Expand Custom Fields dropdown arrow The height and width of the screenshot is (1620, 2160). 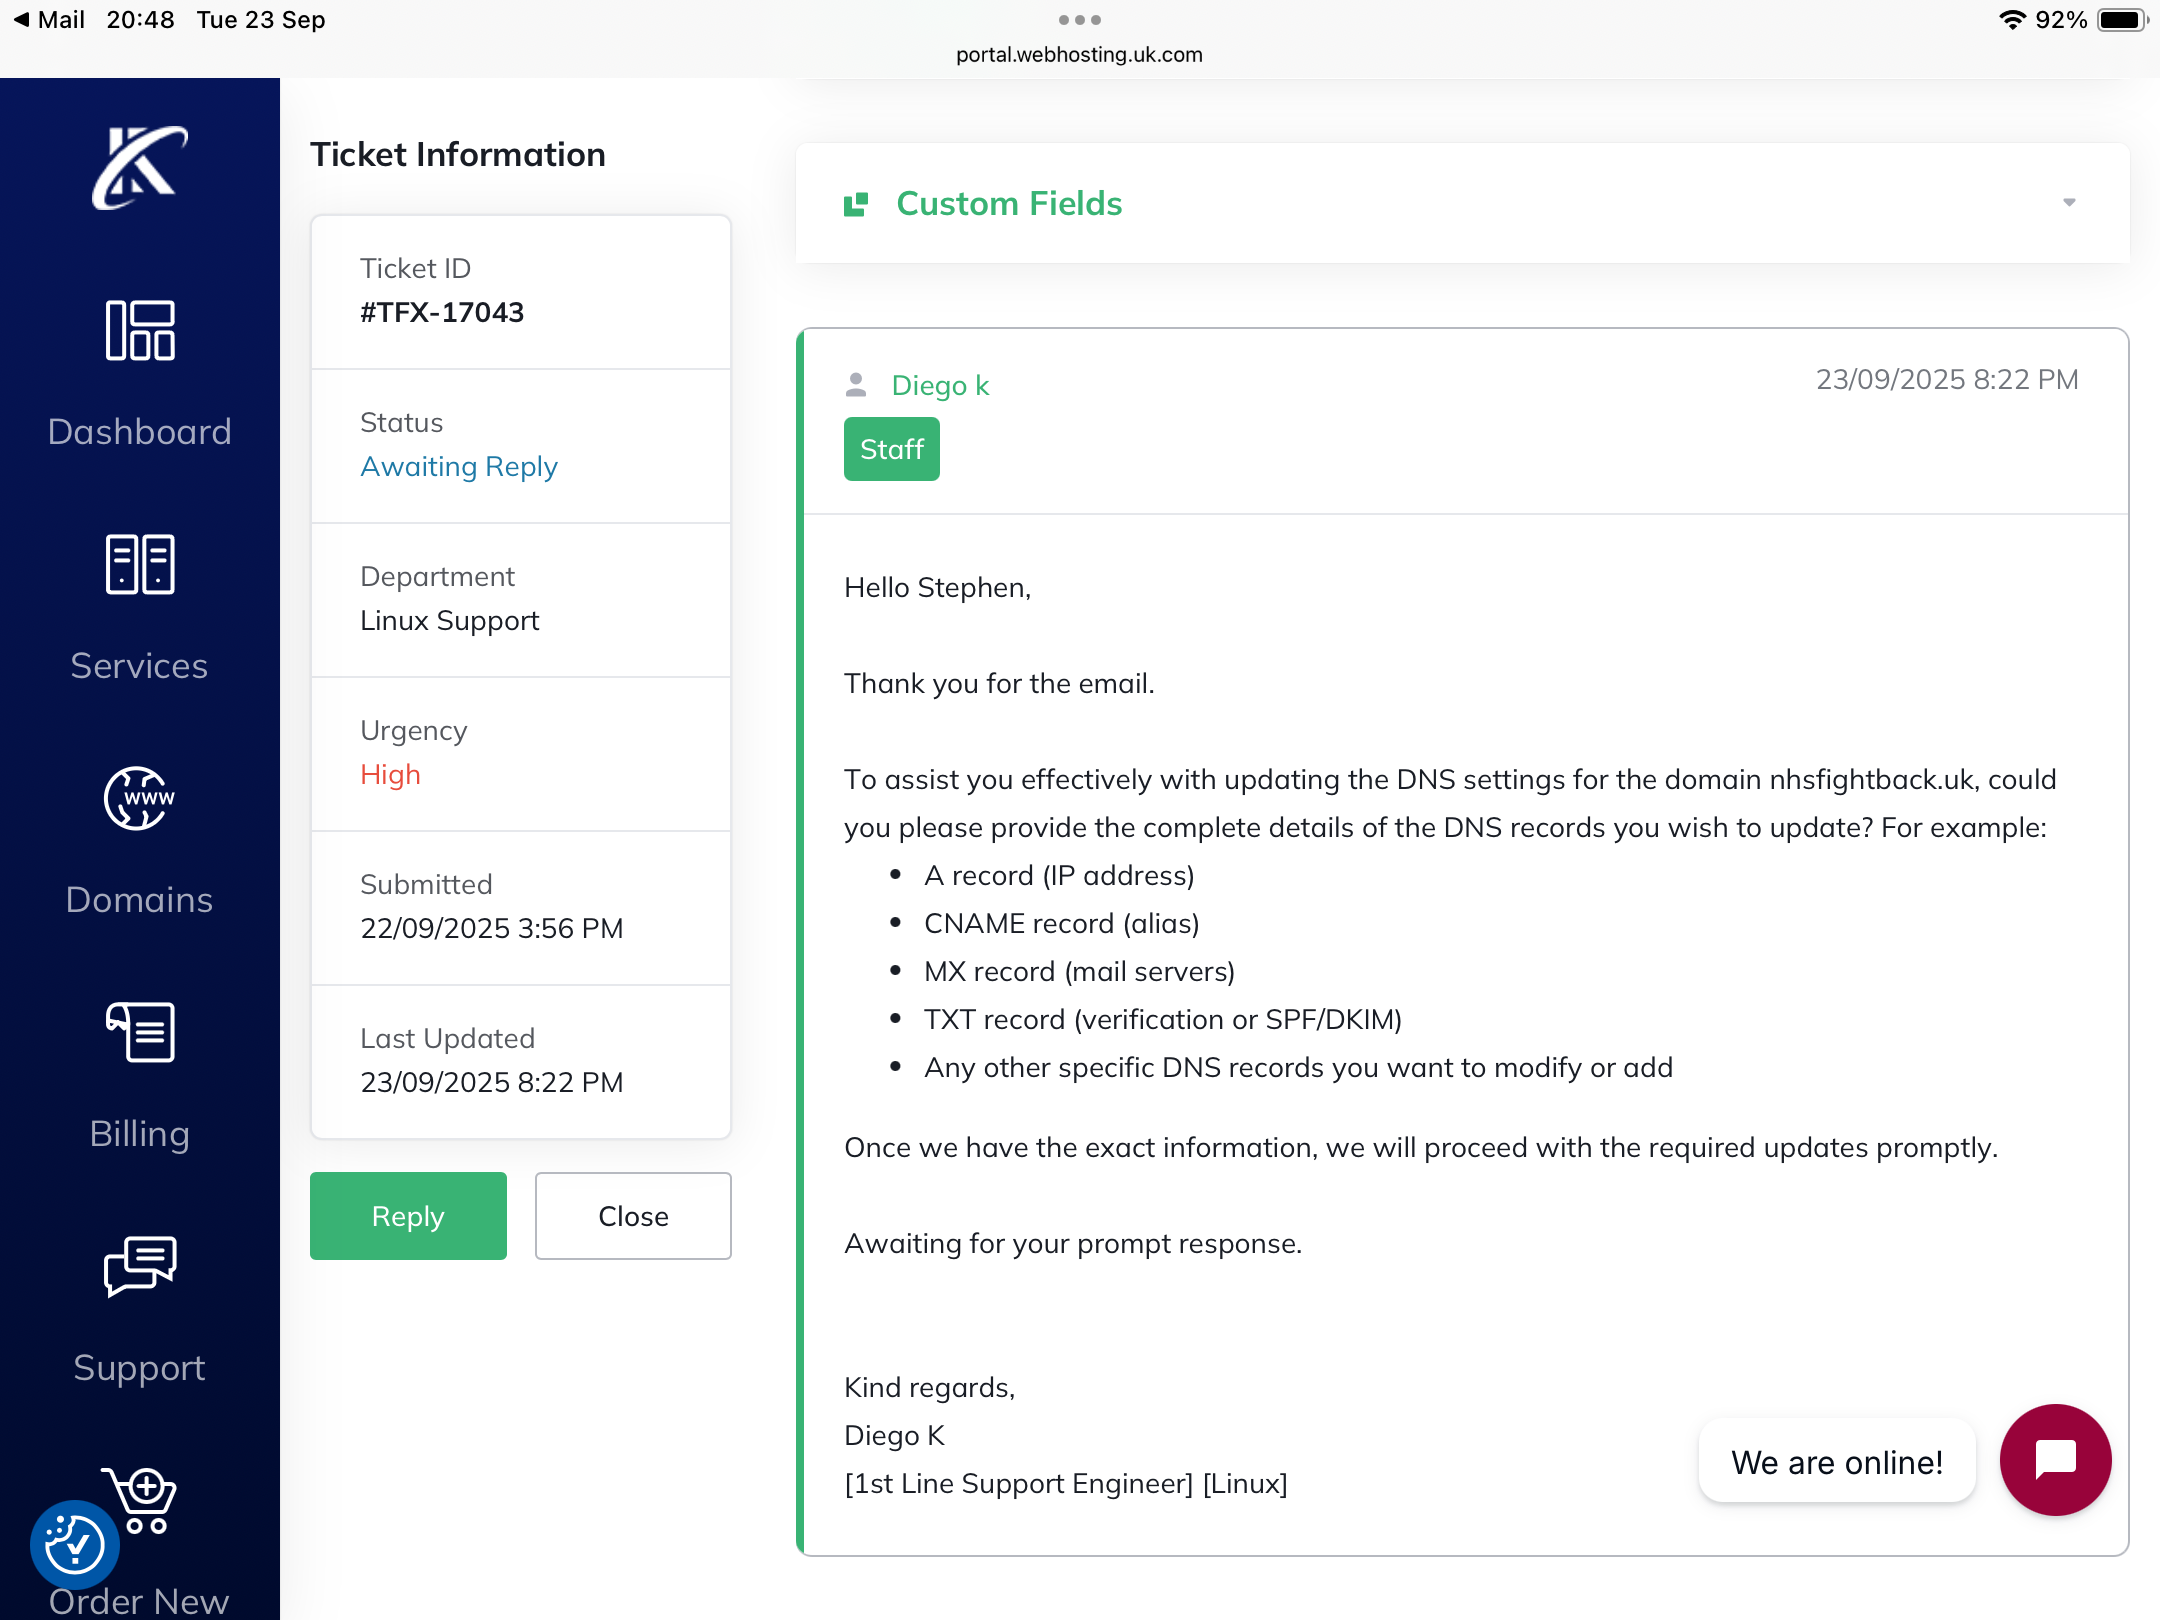(2069, 203)
